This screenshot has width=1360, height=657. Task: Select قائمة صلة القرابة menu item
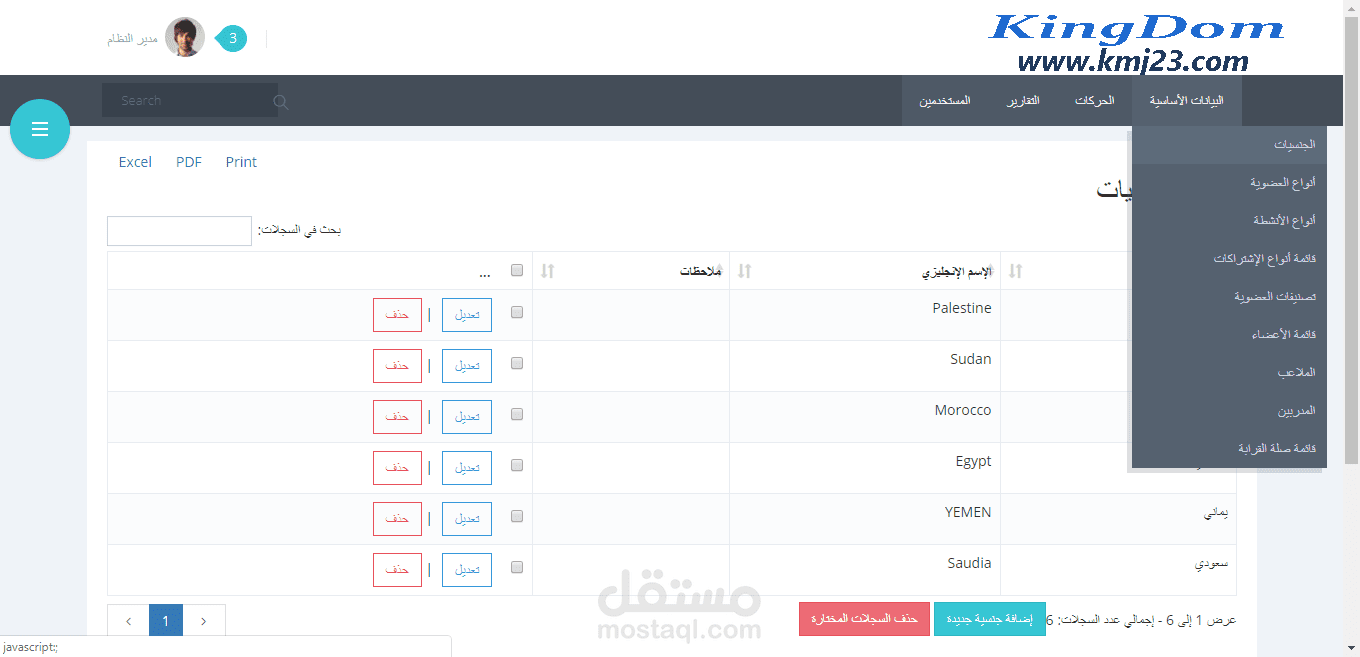(x=1229, y=449)
